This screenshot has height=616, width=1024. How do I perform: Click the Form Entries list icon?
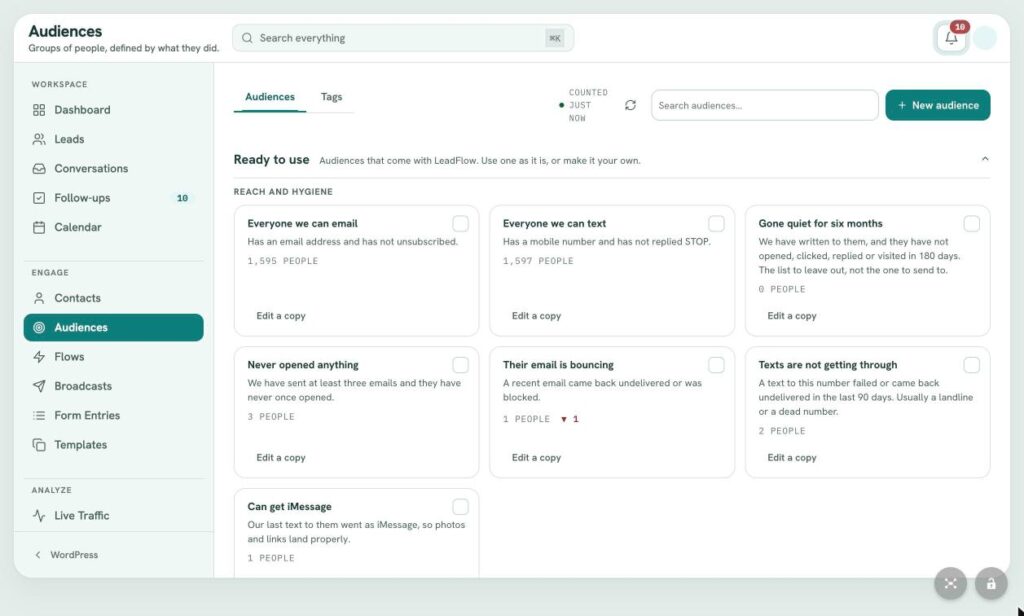[39, 415]
